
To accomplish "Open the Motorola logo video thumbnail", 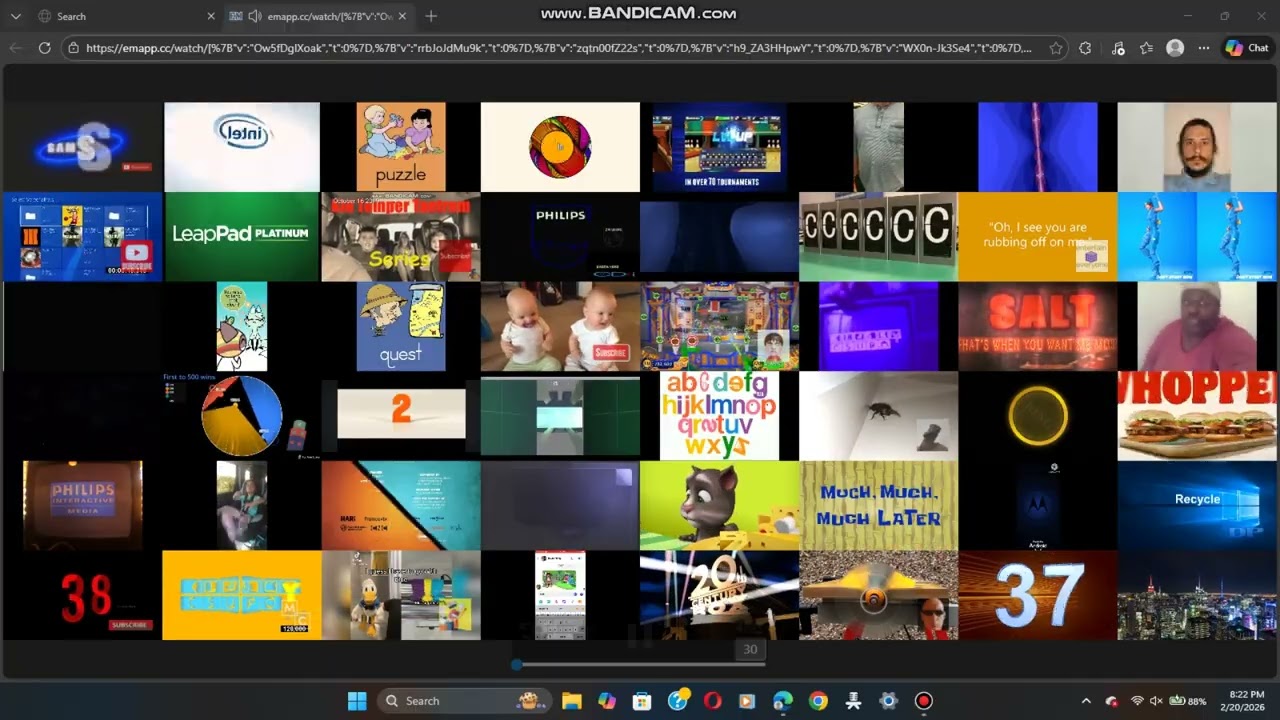I will (1038, 505).
